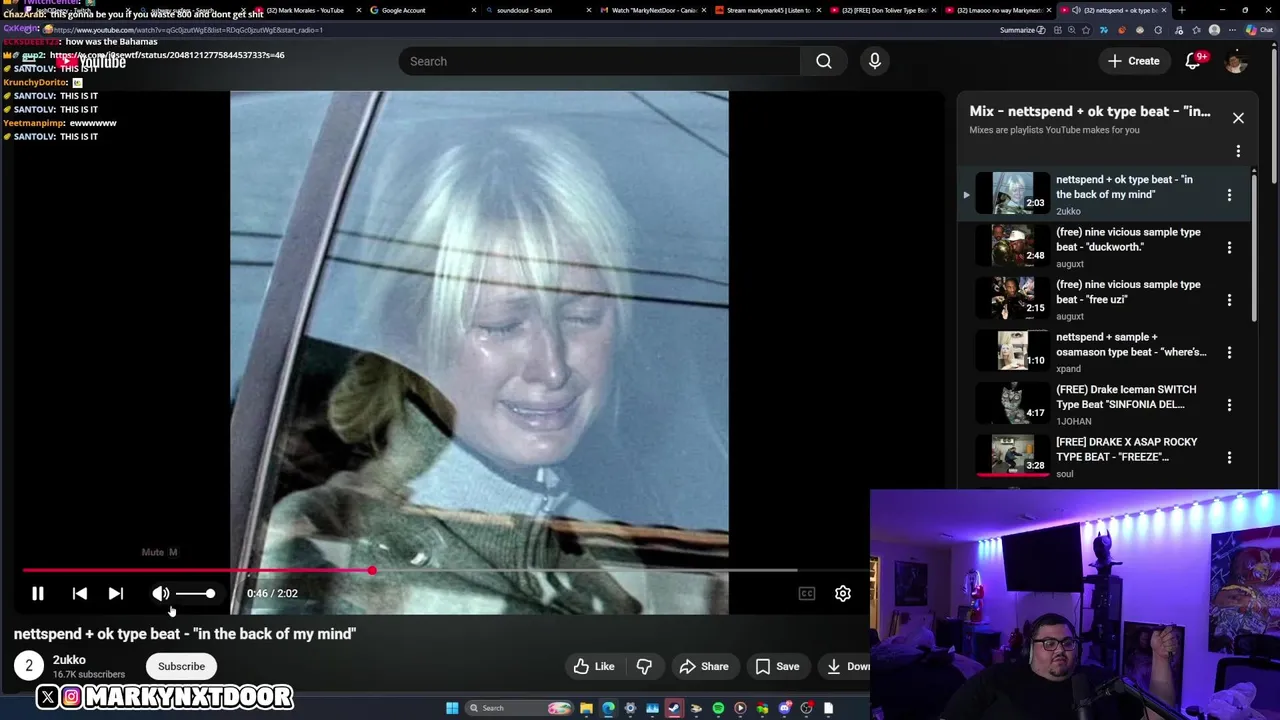Open the Windows Start menu
Image resolution: width=1280 pixels, height=720 pixels.
pyautogui.click(x=452, y=708)
